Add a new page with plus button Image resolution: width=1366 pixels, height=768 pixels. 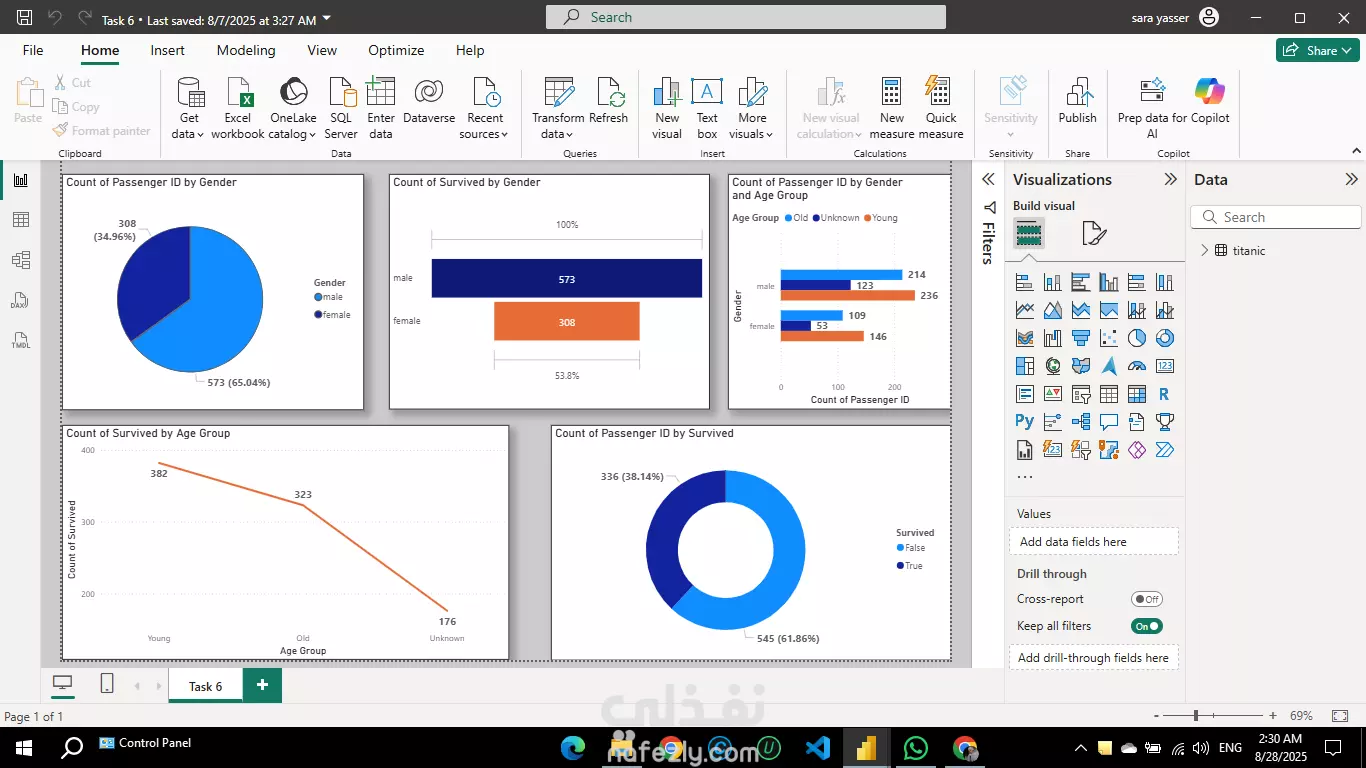[262, 685]
